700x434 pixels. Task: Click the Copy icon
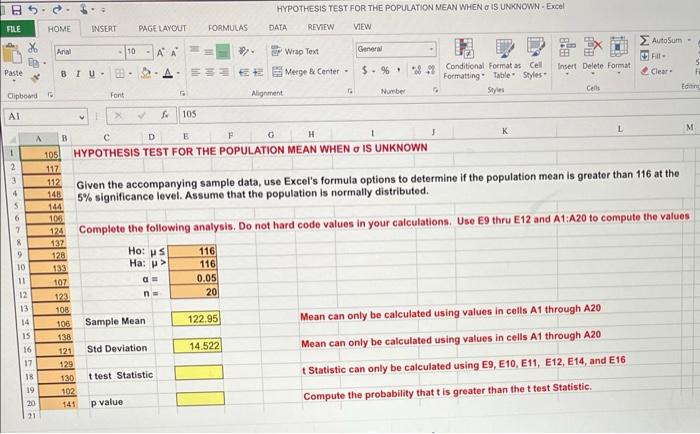click(x=33, y=63)
